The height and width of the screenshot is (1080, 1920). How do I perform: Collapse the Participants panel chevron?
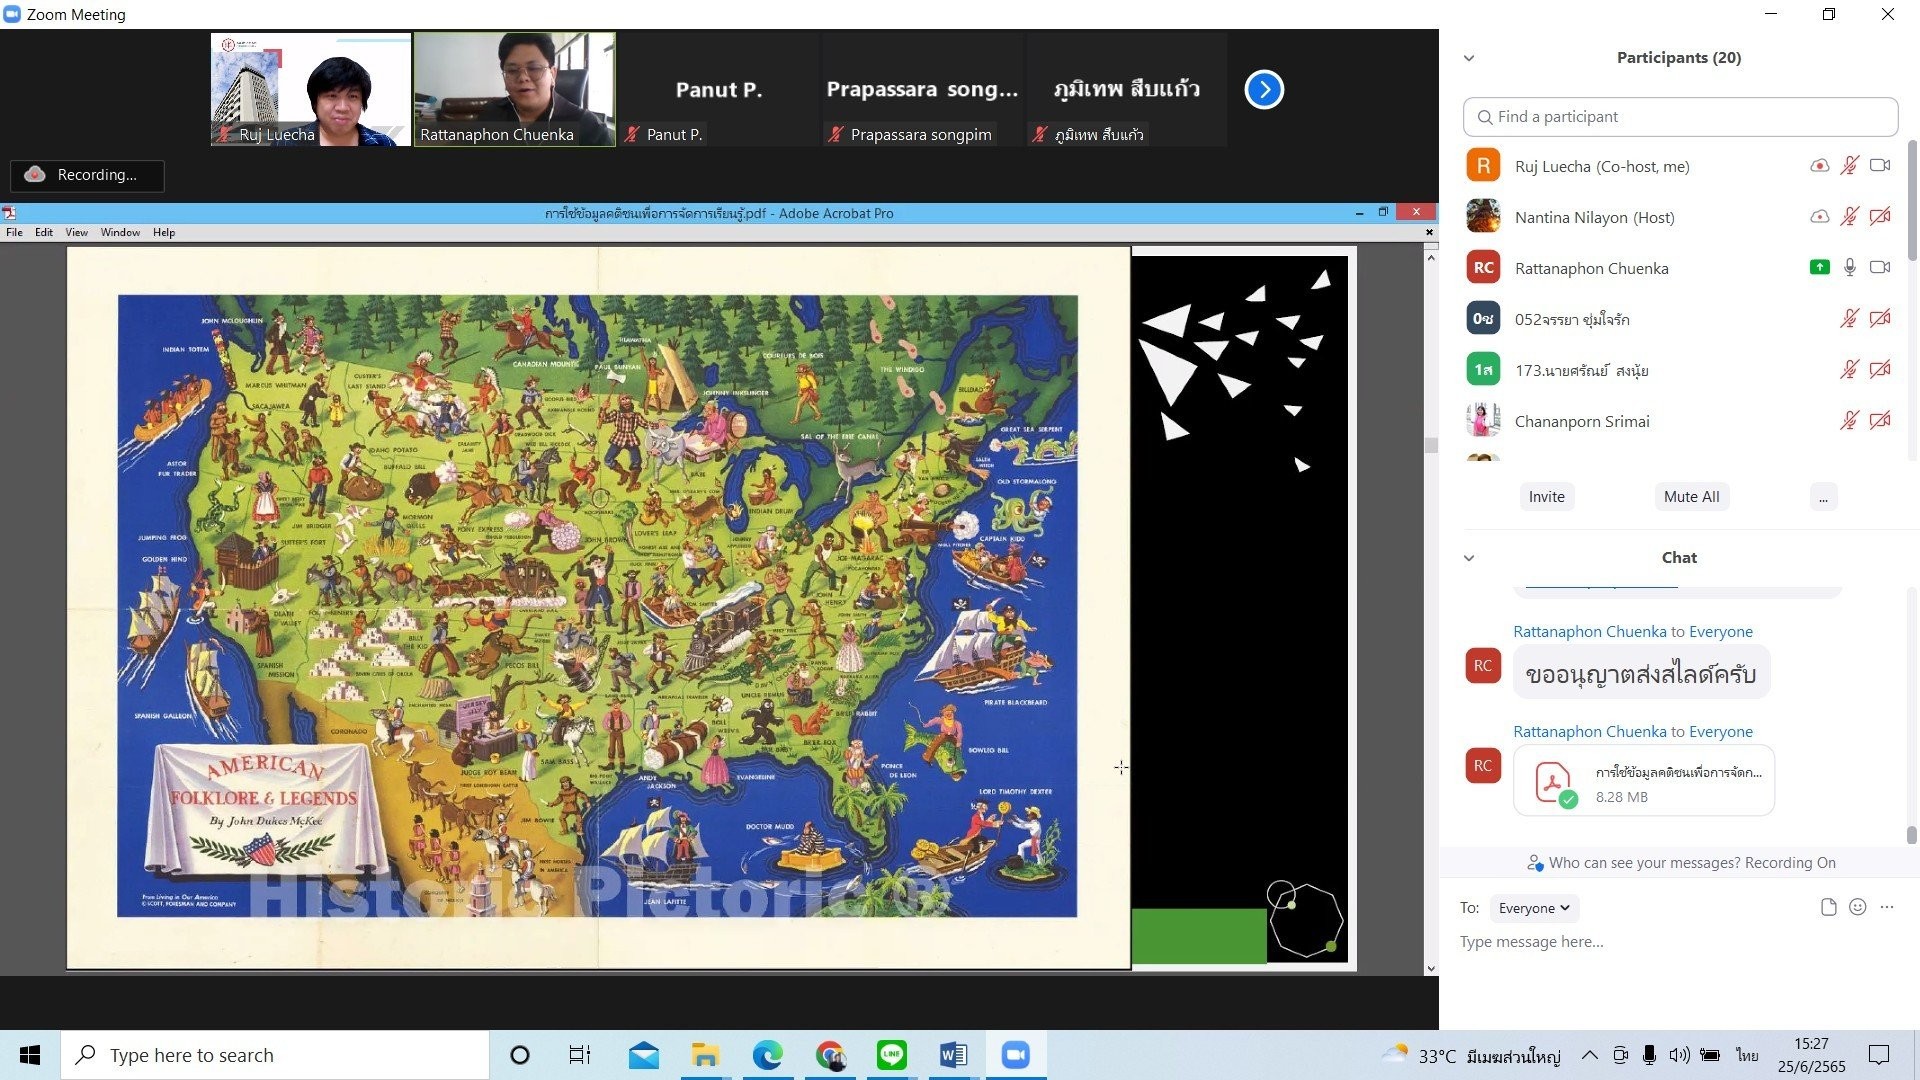tap(1469, 58)
